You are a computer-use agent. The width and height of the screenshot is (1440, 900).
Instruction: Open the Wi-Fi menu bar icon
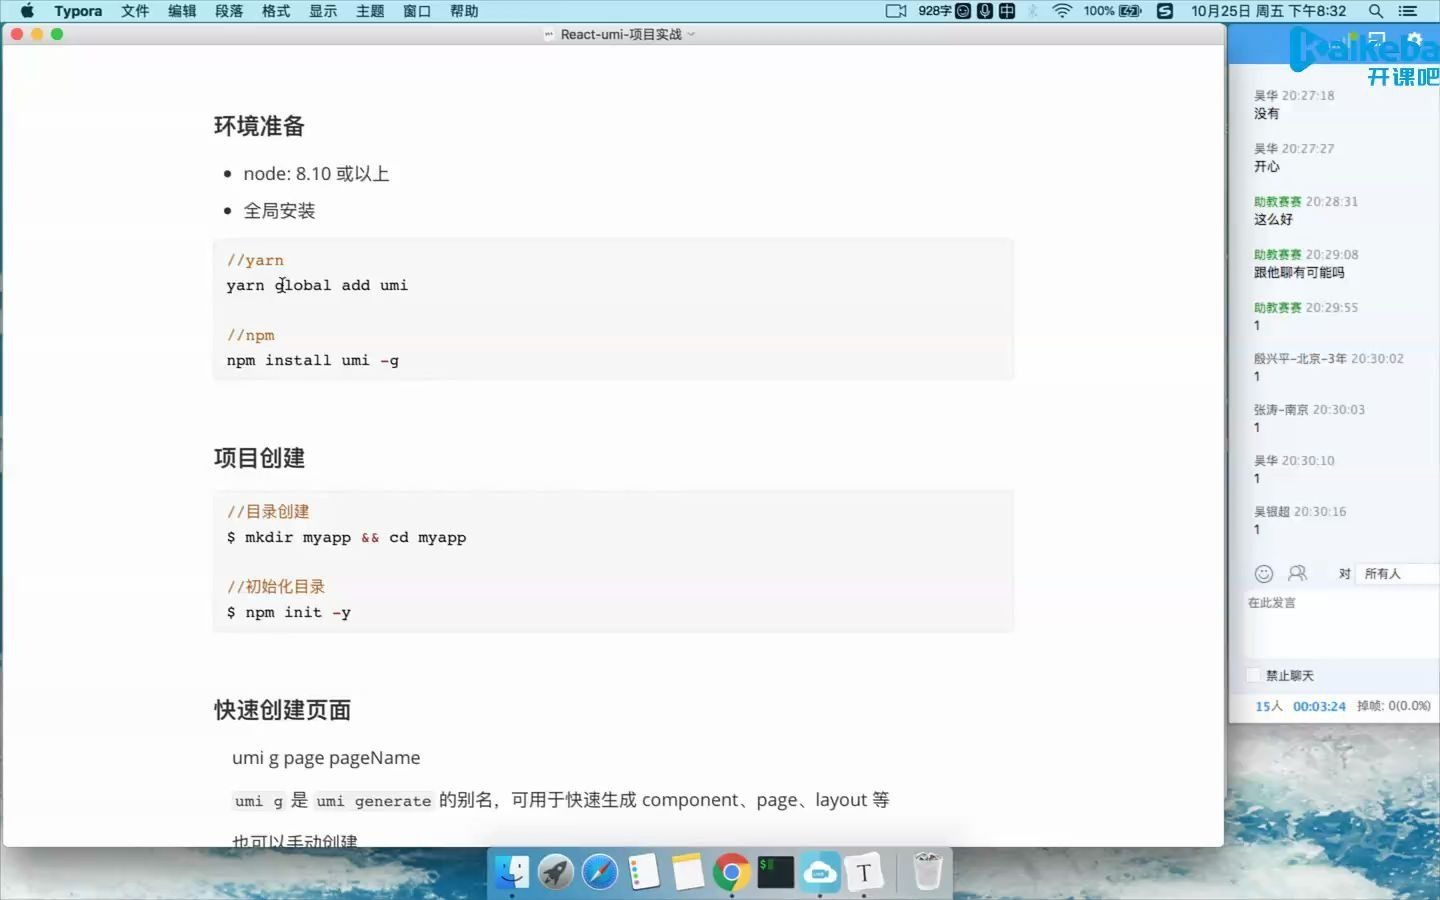pyautogui.click(x=1062, y=11)
